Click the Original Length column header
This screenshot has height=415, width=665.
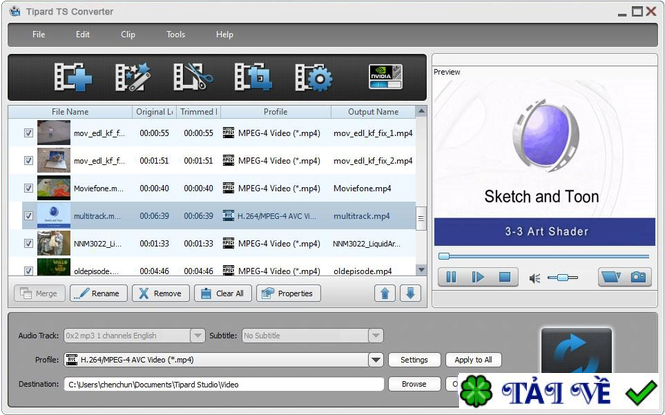(x=154, y=112)
